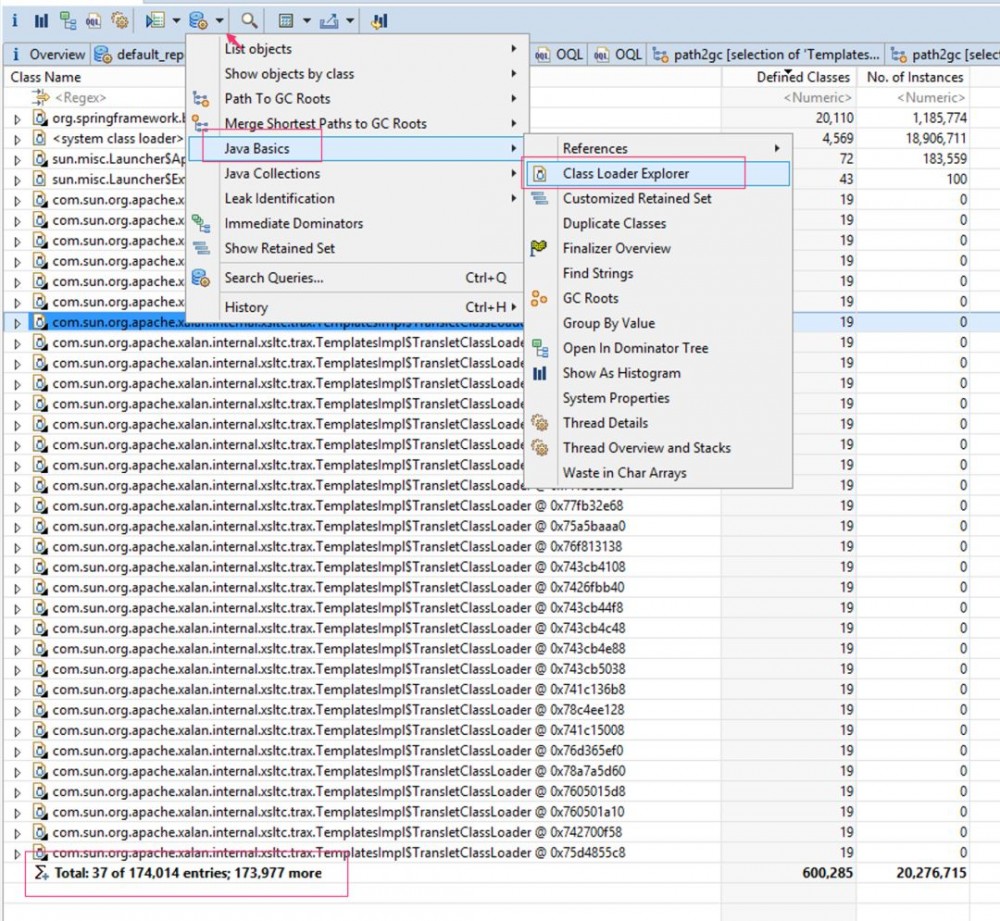Open the Leak Identification submenu
1000x921 pixels.
click(x=355, y=198)
